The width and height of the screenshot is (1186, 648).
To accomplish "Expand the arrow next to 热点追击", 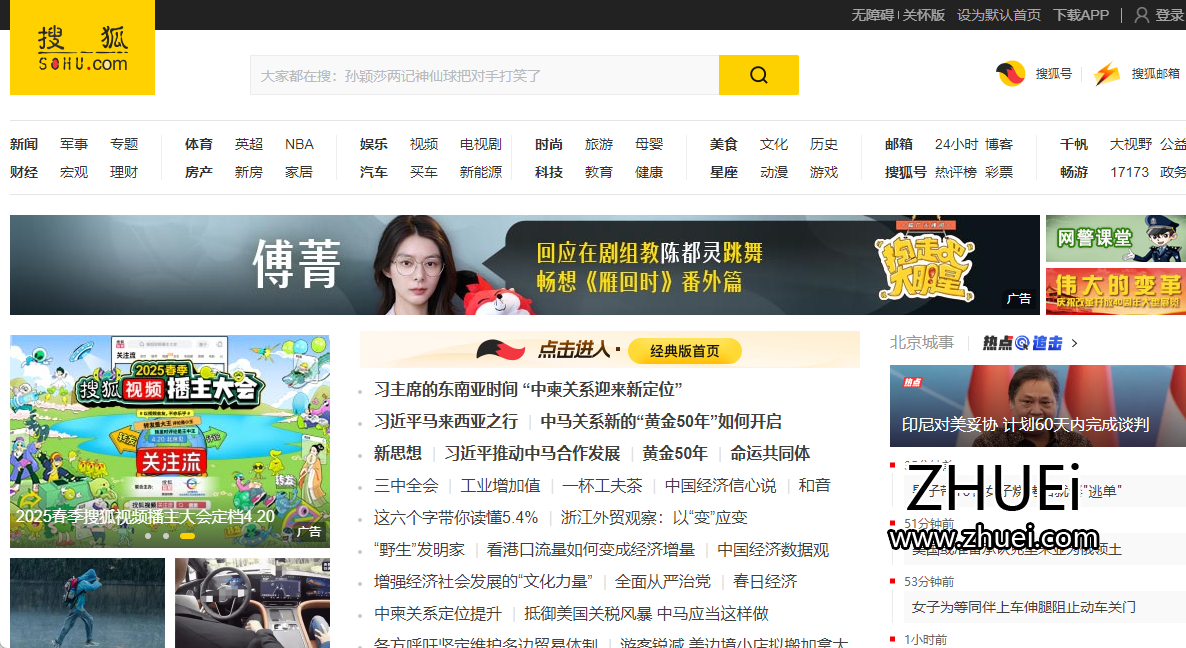I will [x=1075, y=343].
